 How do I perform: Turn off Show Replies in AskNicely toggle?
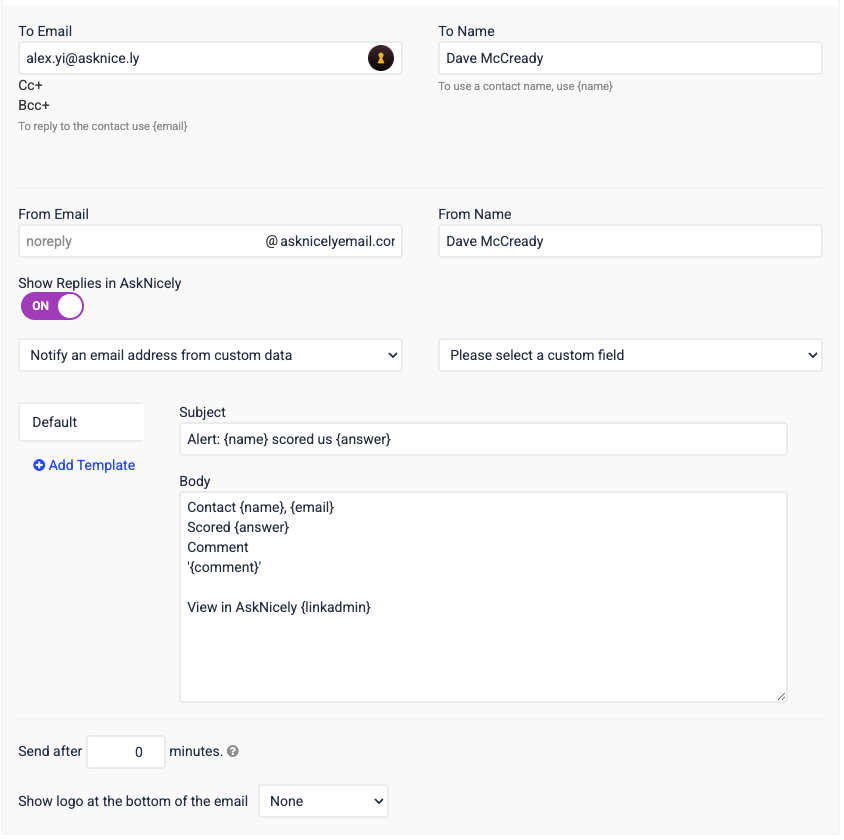point(52,306)
